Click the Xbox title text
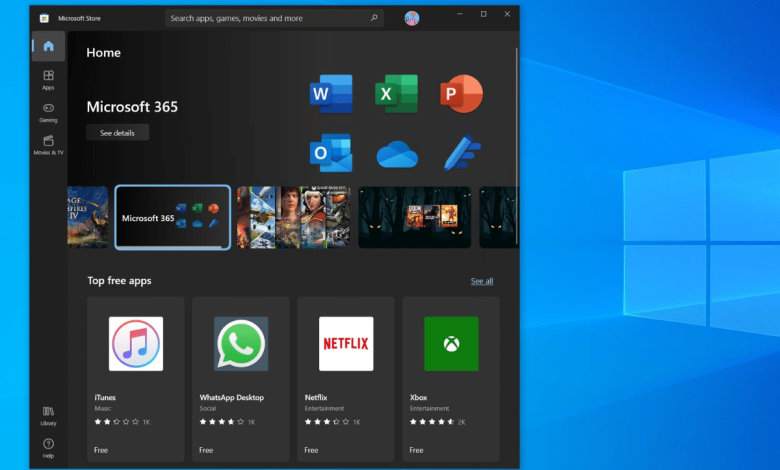780x470 pixels. click(418, 397)
